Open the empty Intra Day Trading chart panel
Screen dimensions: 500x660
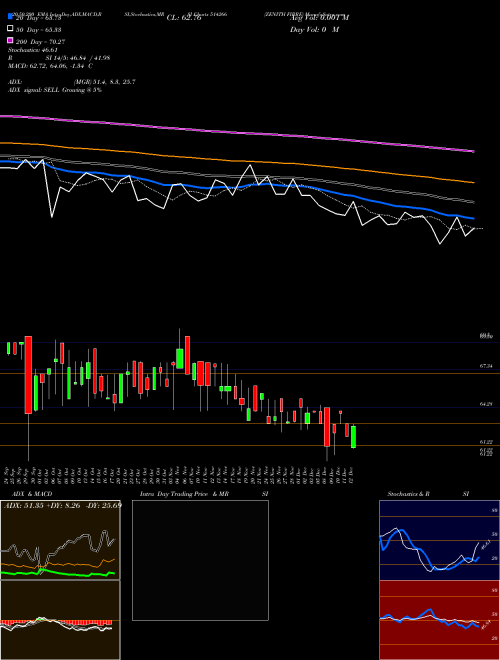(x=200, y=560)
